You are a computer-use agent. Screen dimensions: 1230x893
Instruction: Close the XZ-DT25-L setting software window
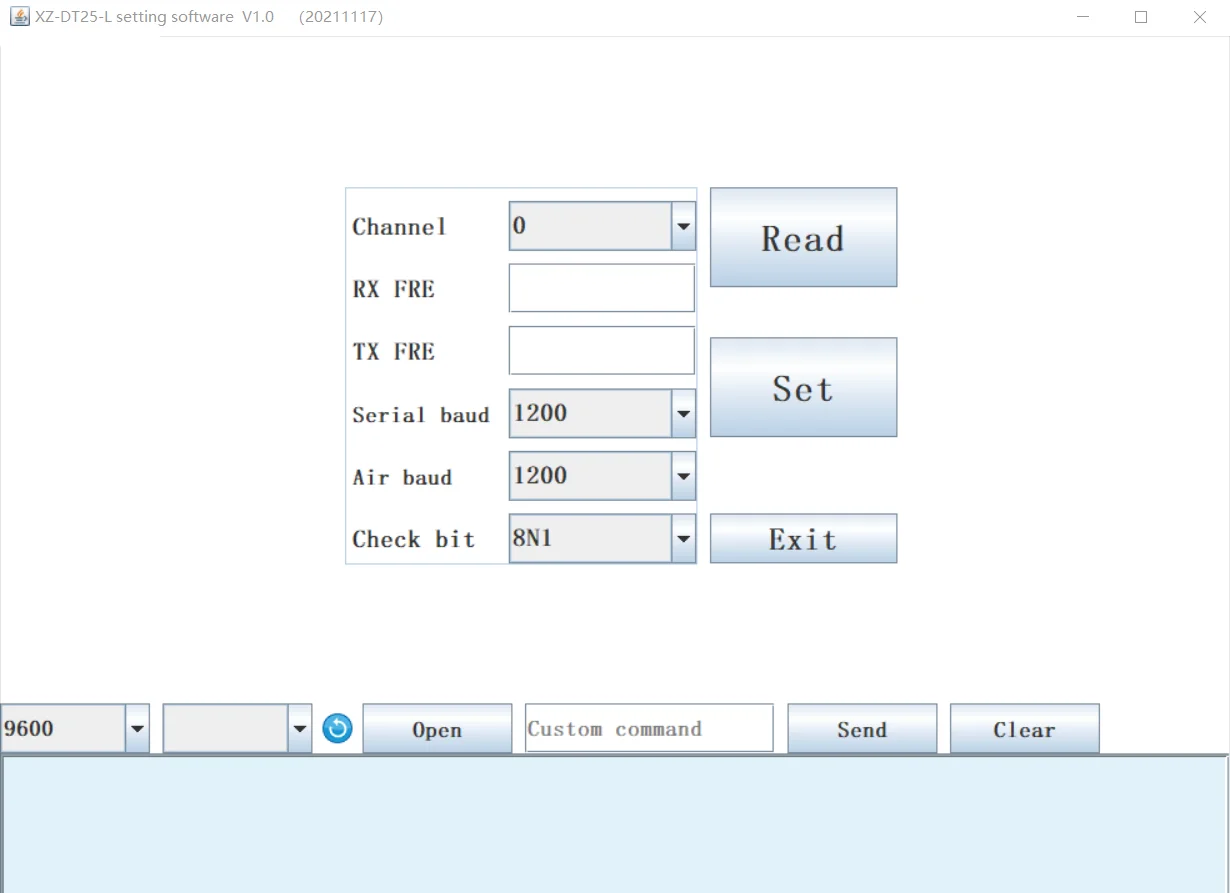click(1200, 17)
